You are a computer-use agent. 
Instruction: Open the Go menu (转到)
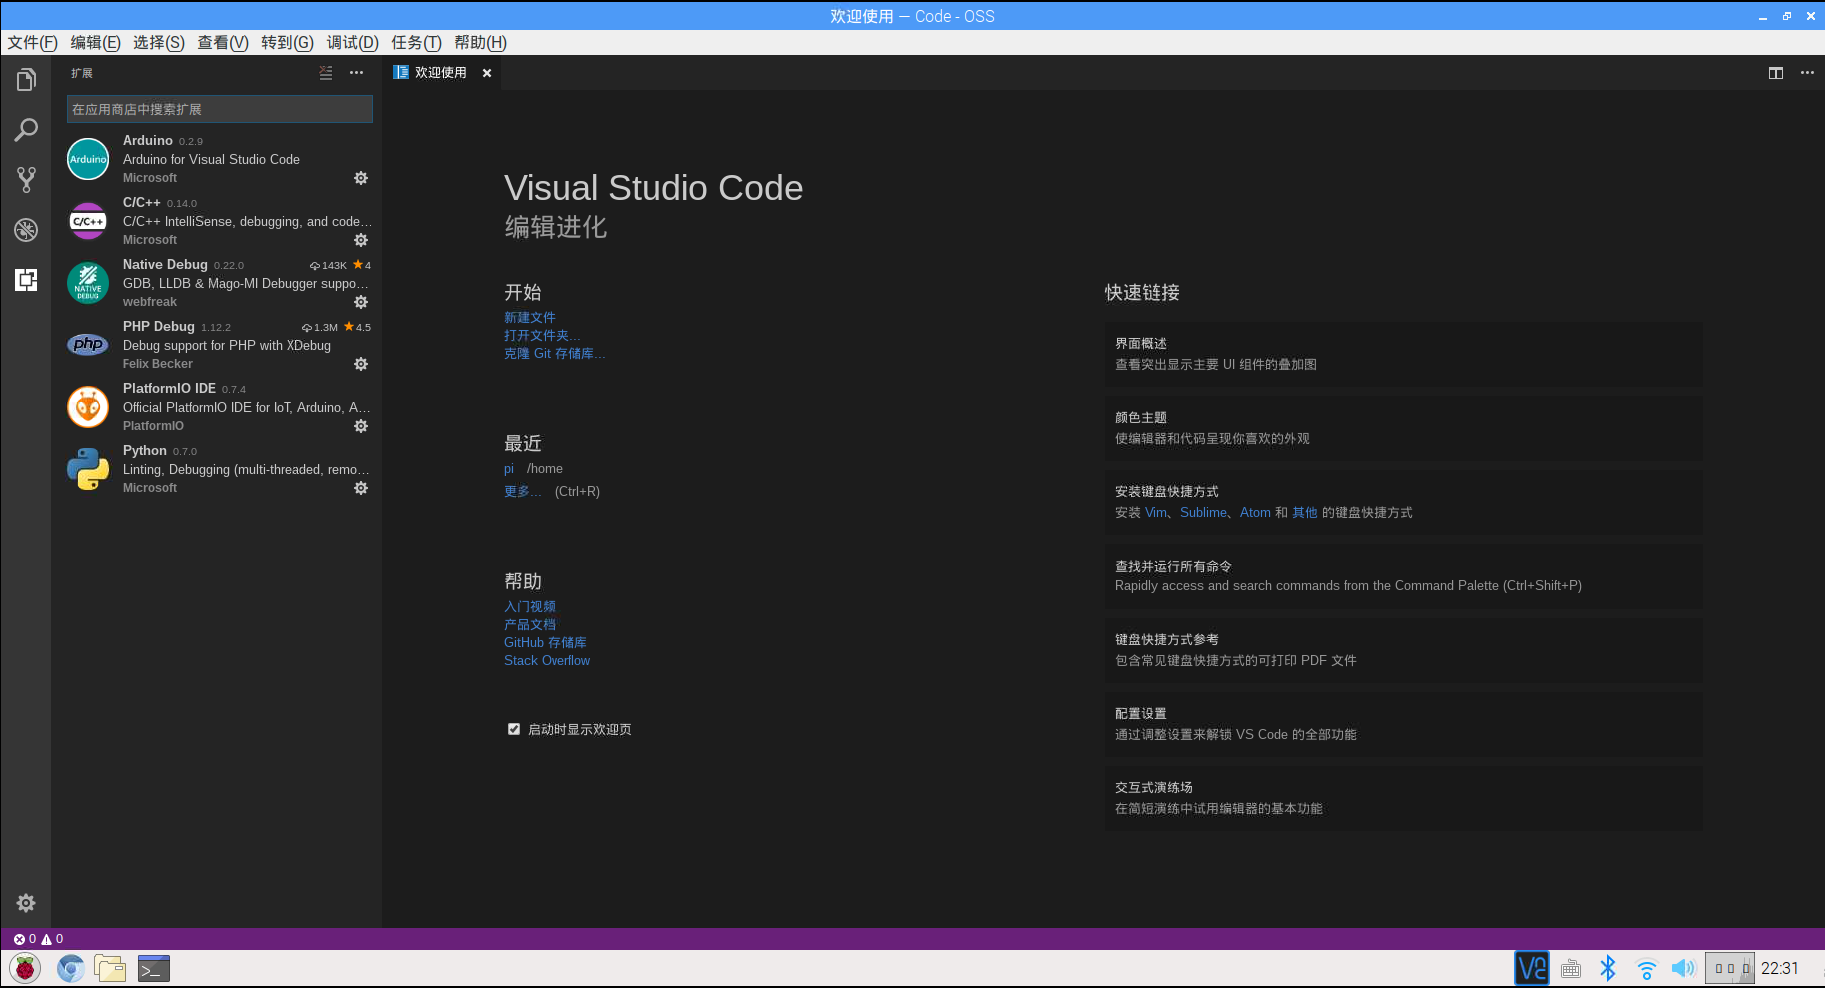288,42
